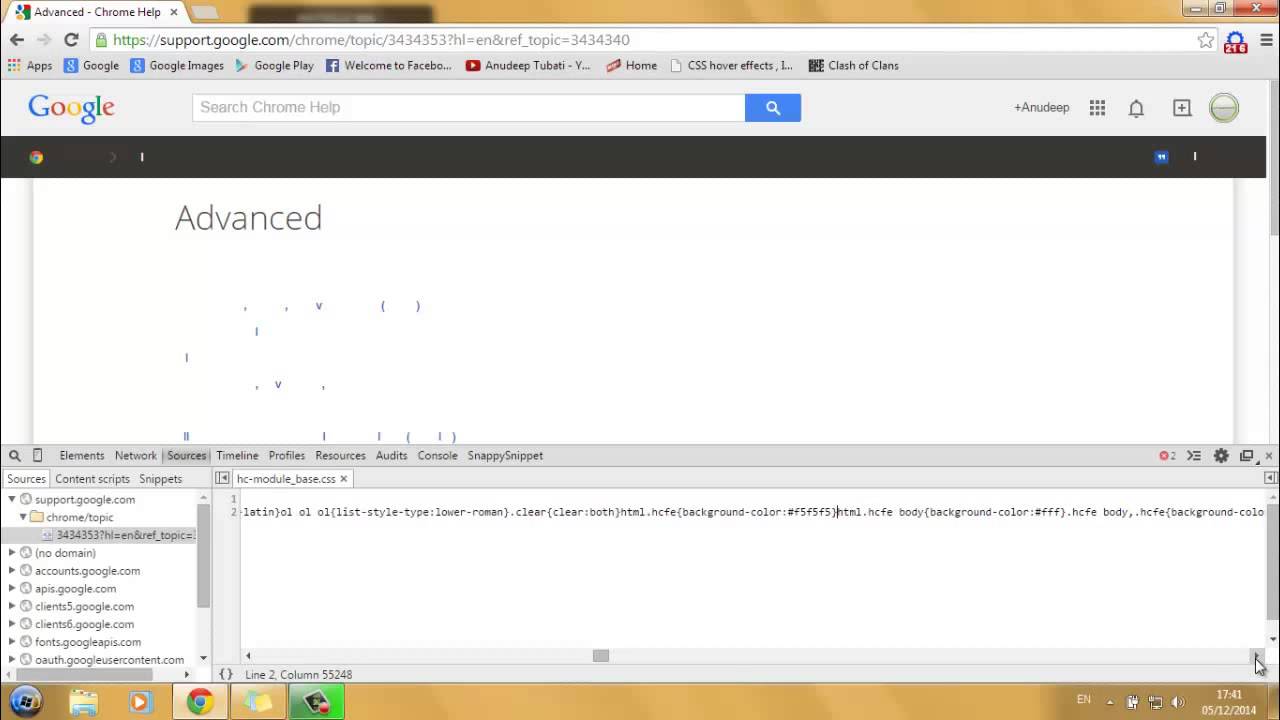This screenshot has width=1280, height=720.
Task: Show the console drawer icon
Action: [x=1194, y=456]
